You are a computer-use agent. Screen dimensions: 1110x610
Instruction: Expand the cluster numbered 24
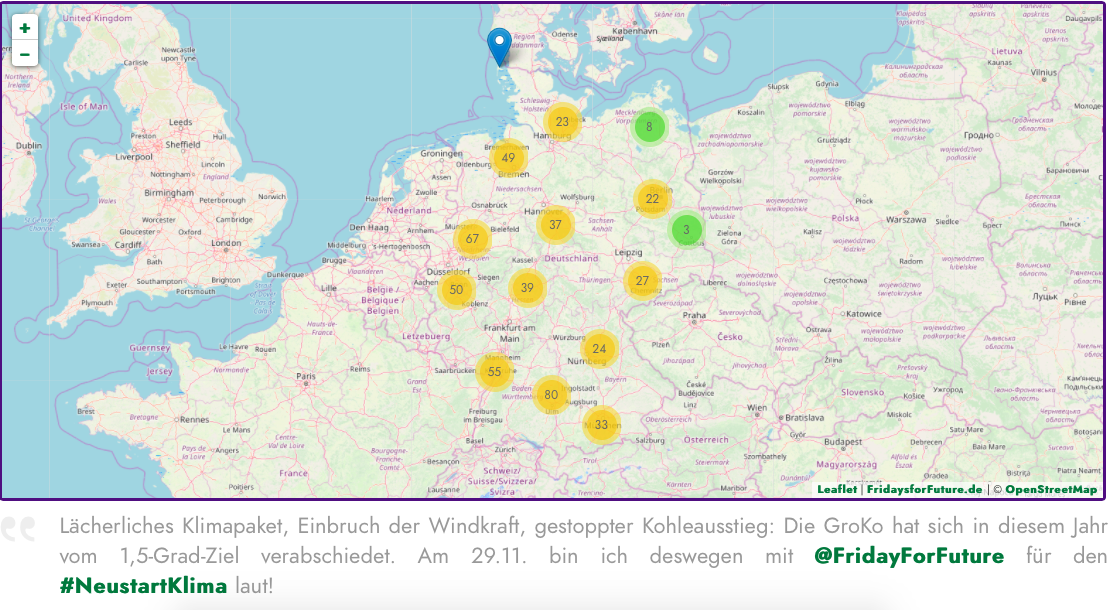coord(599,349)
